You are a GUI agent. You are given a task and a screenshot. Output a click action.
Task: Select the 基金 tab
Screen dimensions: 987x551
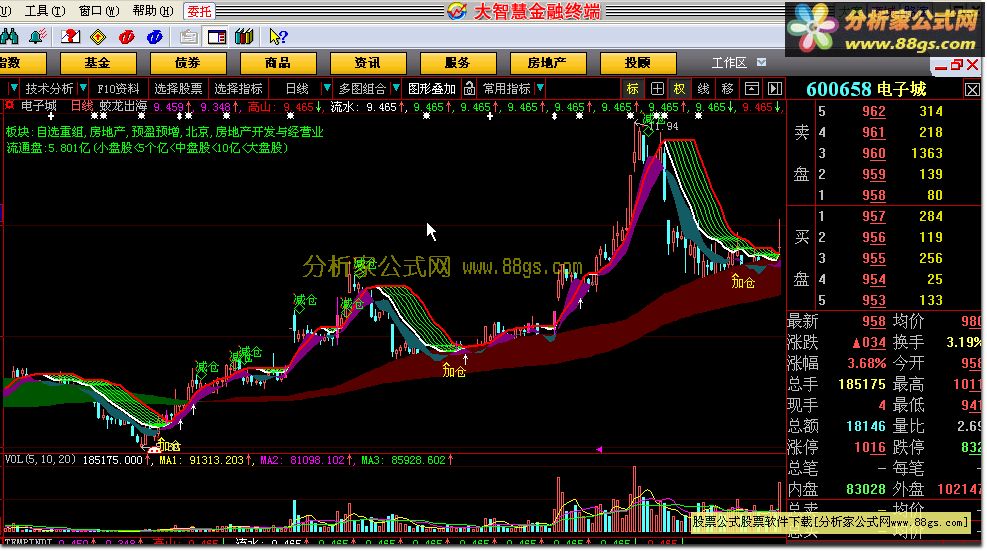pos(98,63)
